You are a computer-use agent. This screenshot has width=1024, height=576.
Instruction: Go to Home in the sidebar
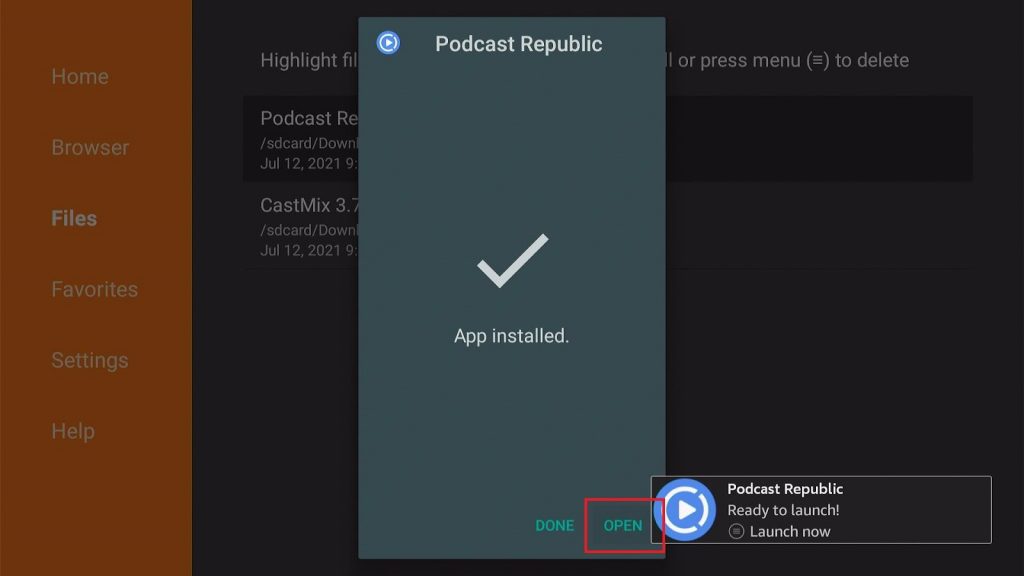coord(80,76)
